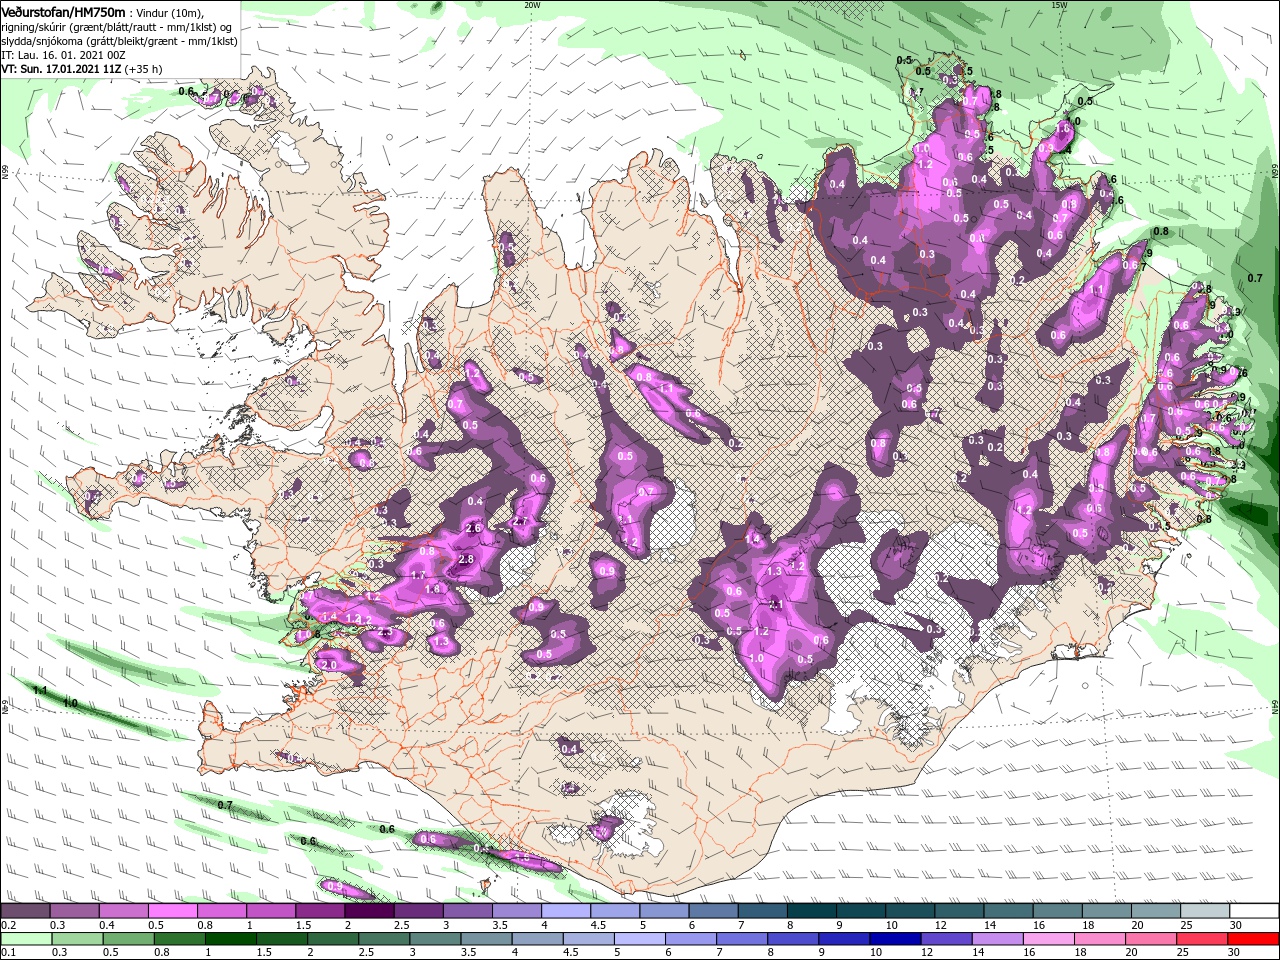1280x960 pixels.
Task: Select the snow legend swatch starting at 16
Action: tap(1058, 911)
